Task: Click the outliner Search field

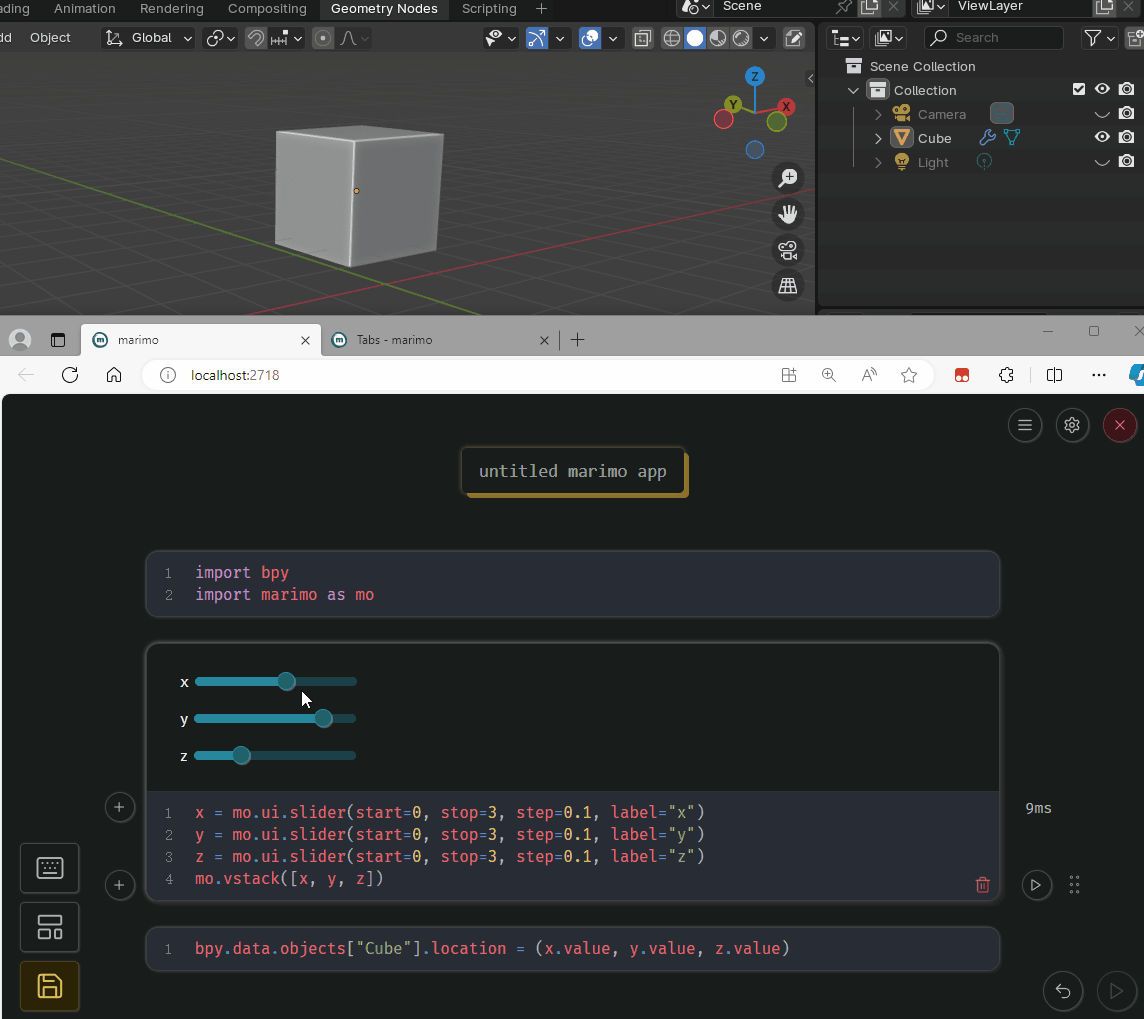Action: (994, 38)
